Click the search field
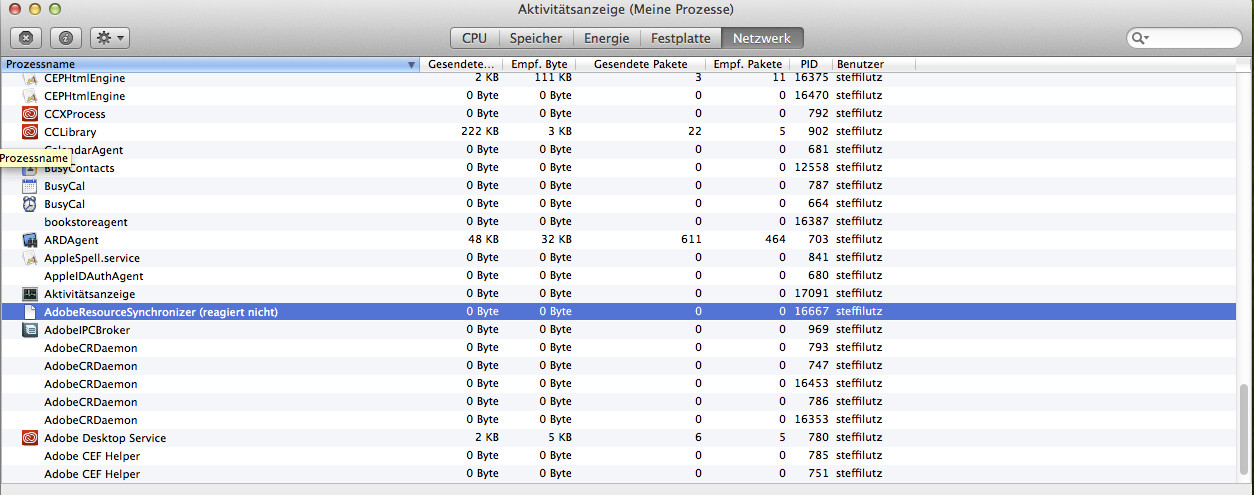This screenshot has width=1254, height=495. [1183, 38]
